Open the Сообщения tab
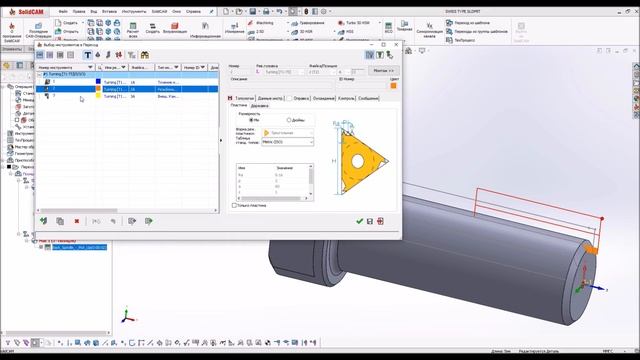 pyautogui.click(x=369, y=98)
